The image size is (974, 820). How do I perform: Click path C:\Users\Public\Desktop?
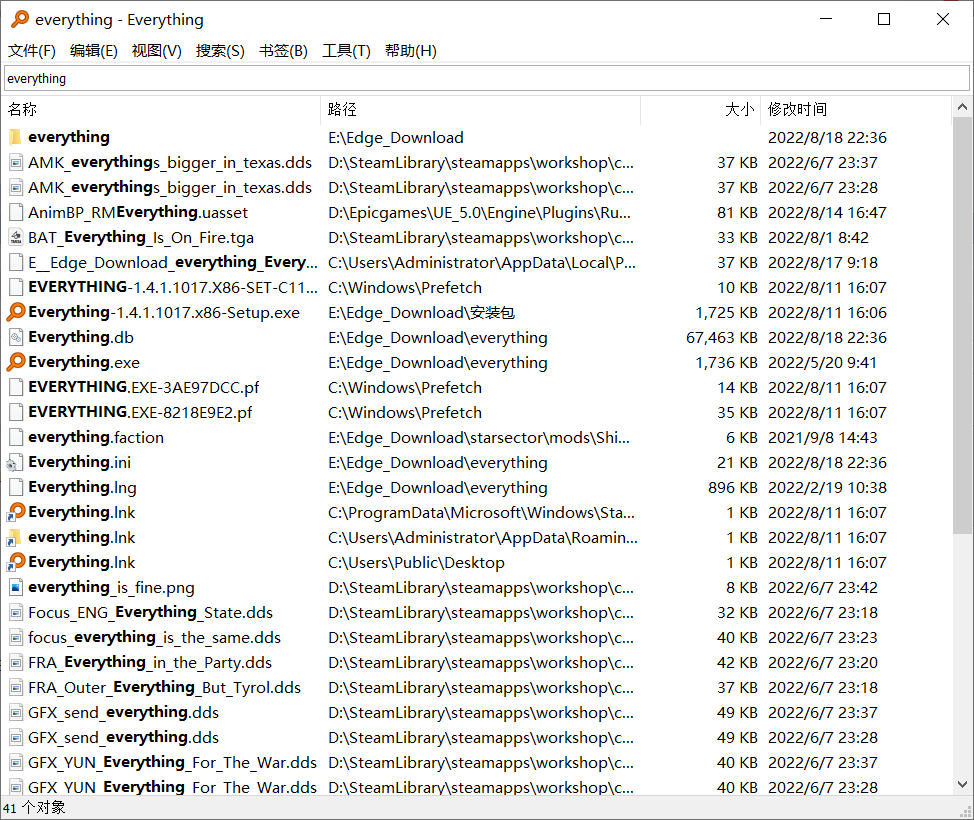[416, 563]
